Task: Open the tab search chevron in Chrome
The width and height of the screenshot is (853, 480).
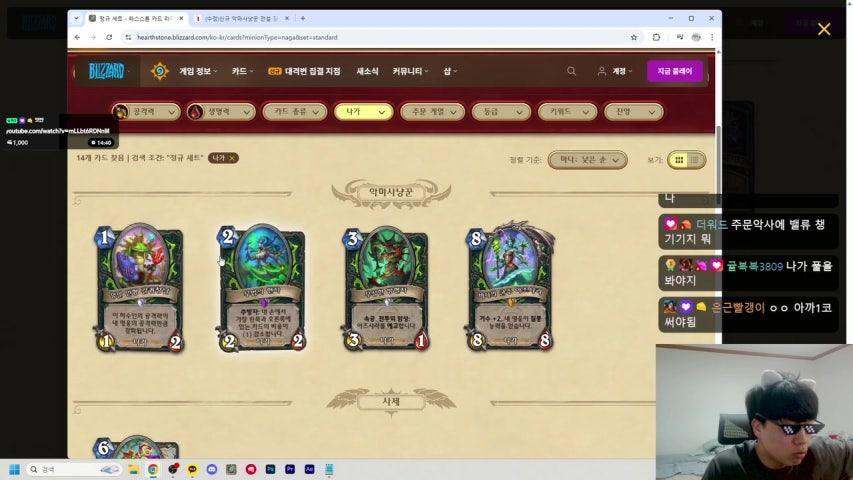Action: tap(76, 19)
